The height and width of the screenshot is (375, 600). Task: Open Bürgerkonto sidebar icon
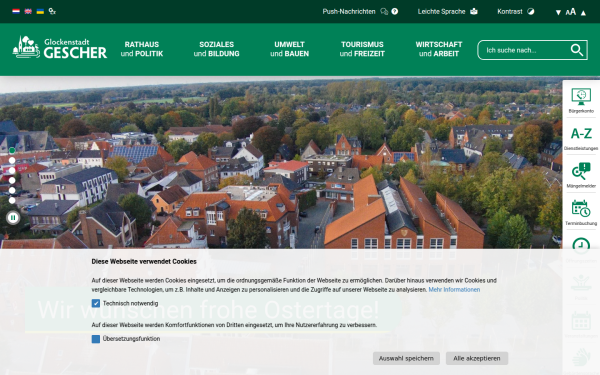coord(581,100)
